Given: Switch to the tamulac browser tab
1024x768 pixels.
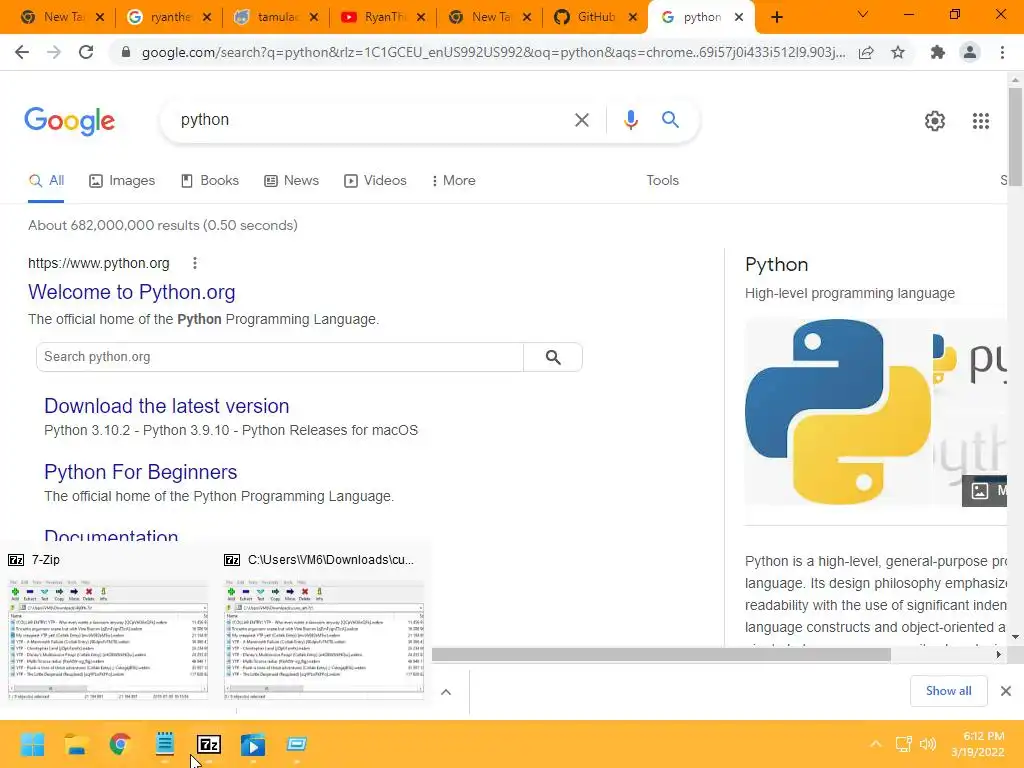Looking at the screenshot, I should coord(277,17).
